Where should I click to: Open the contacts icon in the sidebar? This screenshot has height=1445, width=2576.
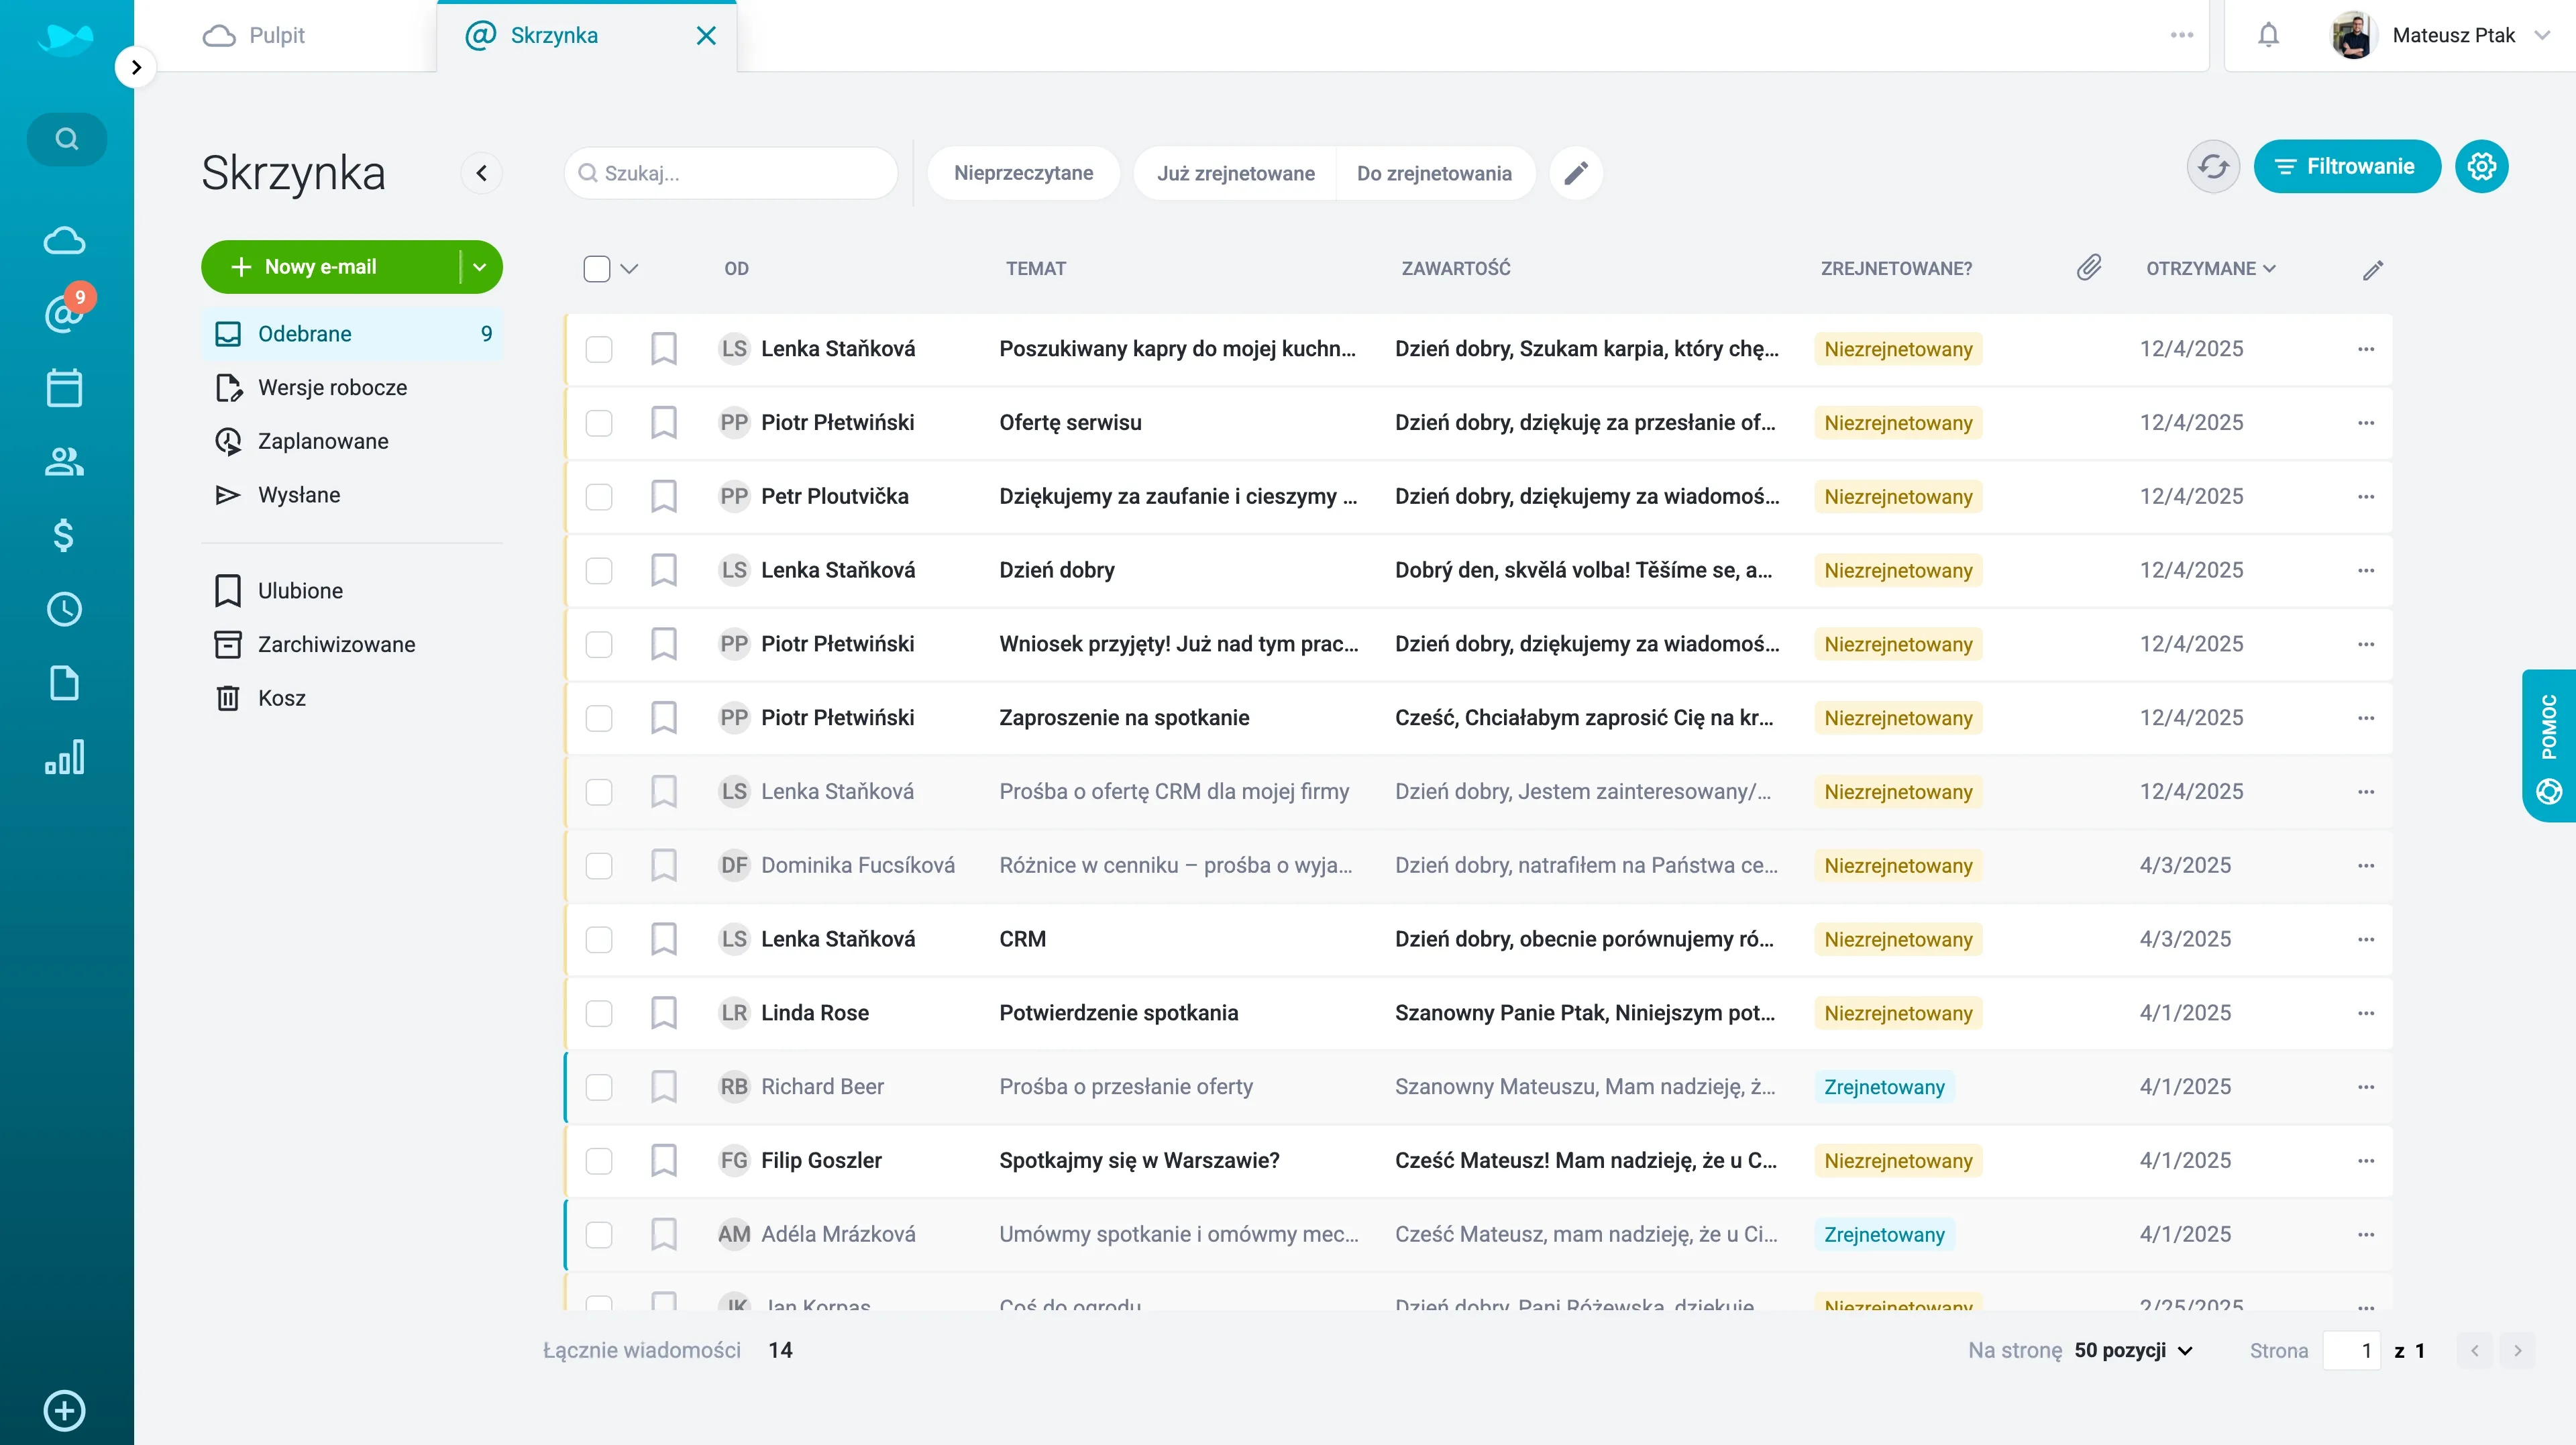point(64,462)
